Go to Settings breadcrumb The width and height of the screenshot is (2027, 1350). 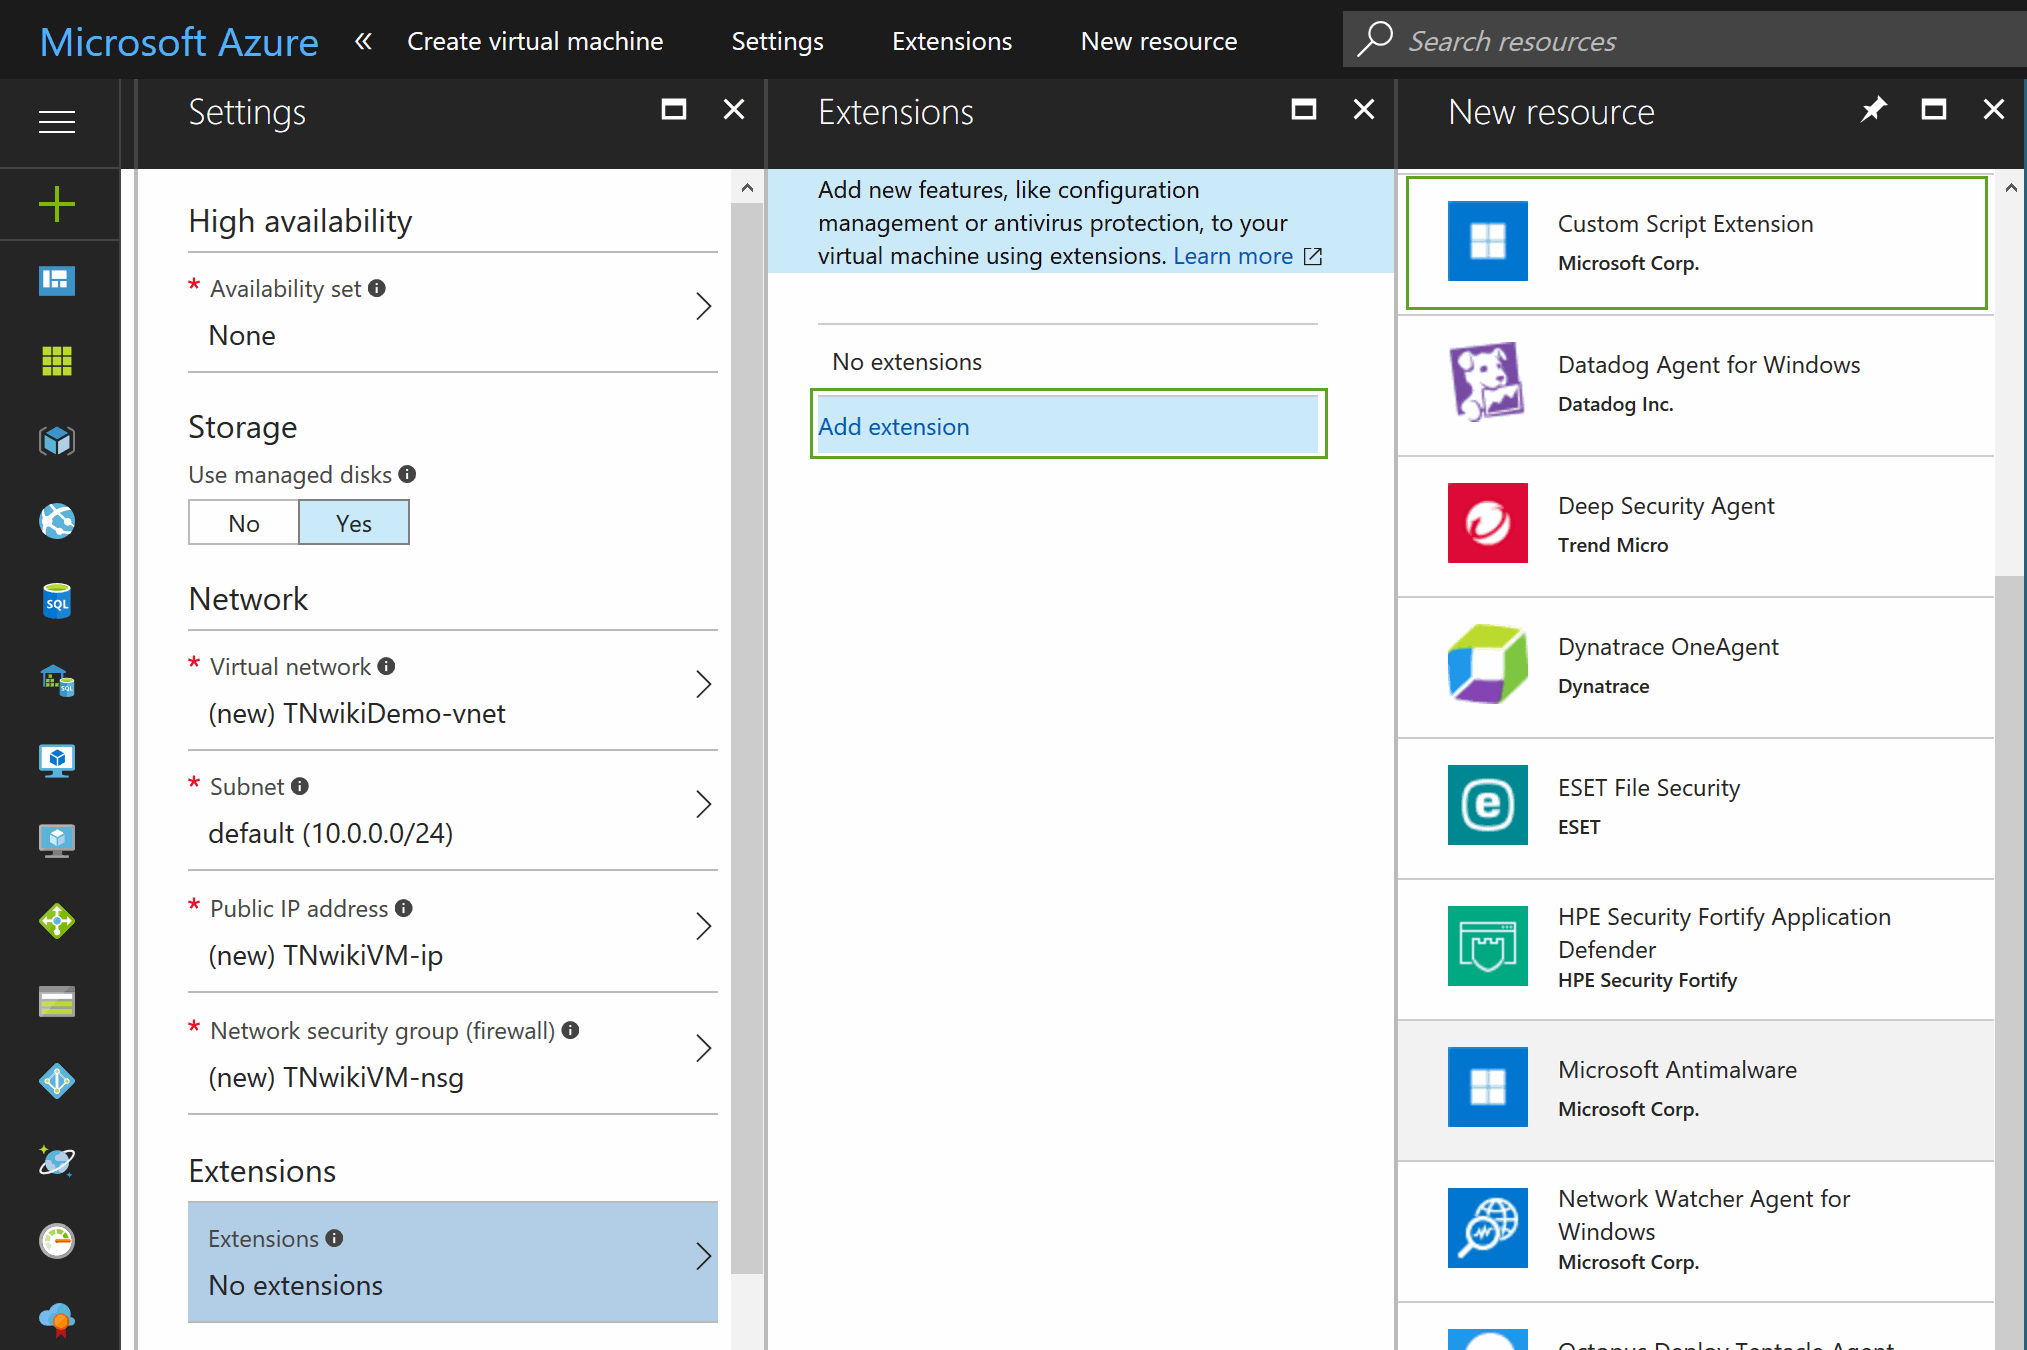tap(777, 41)
